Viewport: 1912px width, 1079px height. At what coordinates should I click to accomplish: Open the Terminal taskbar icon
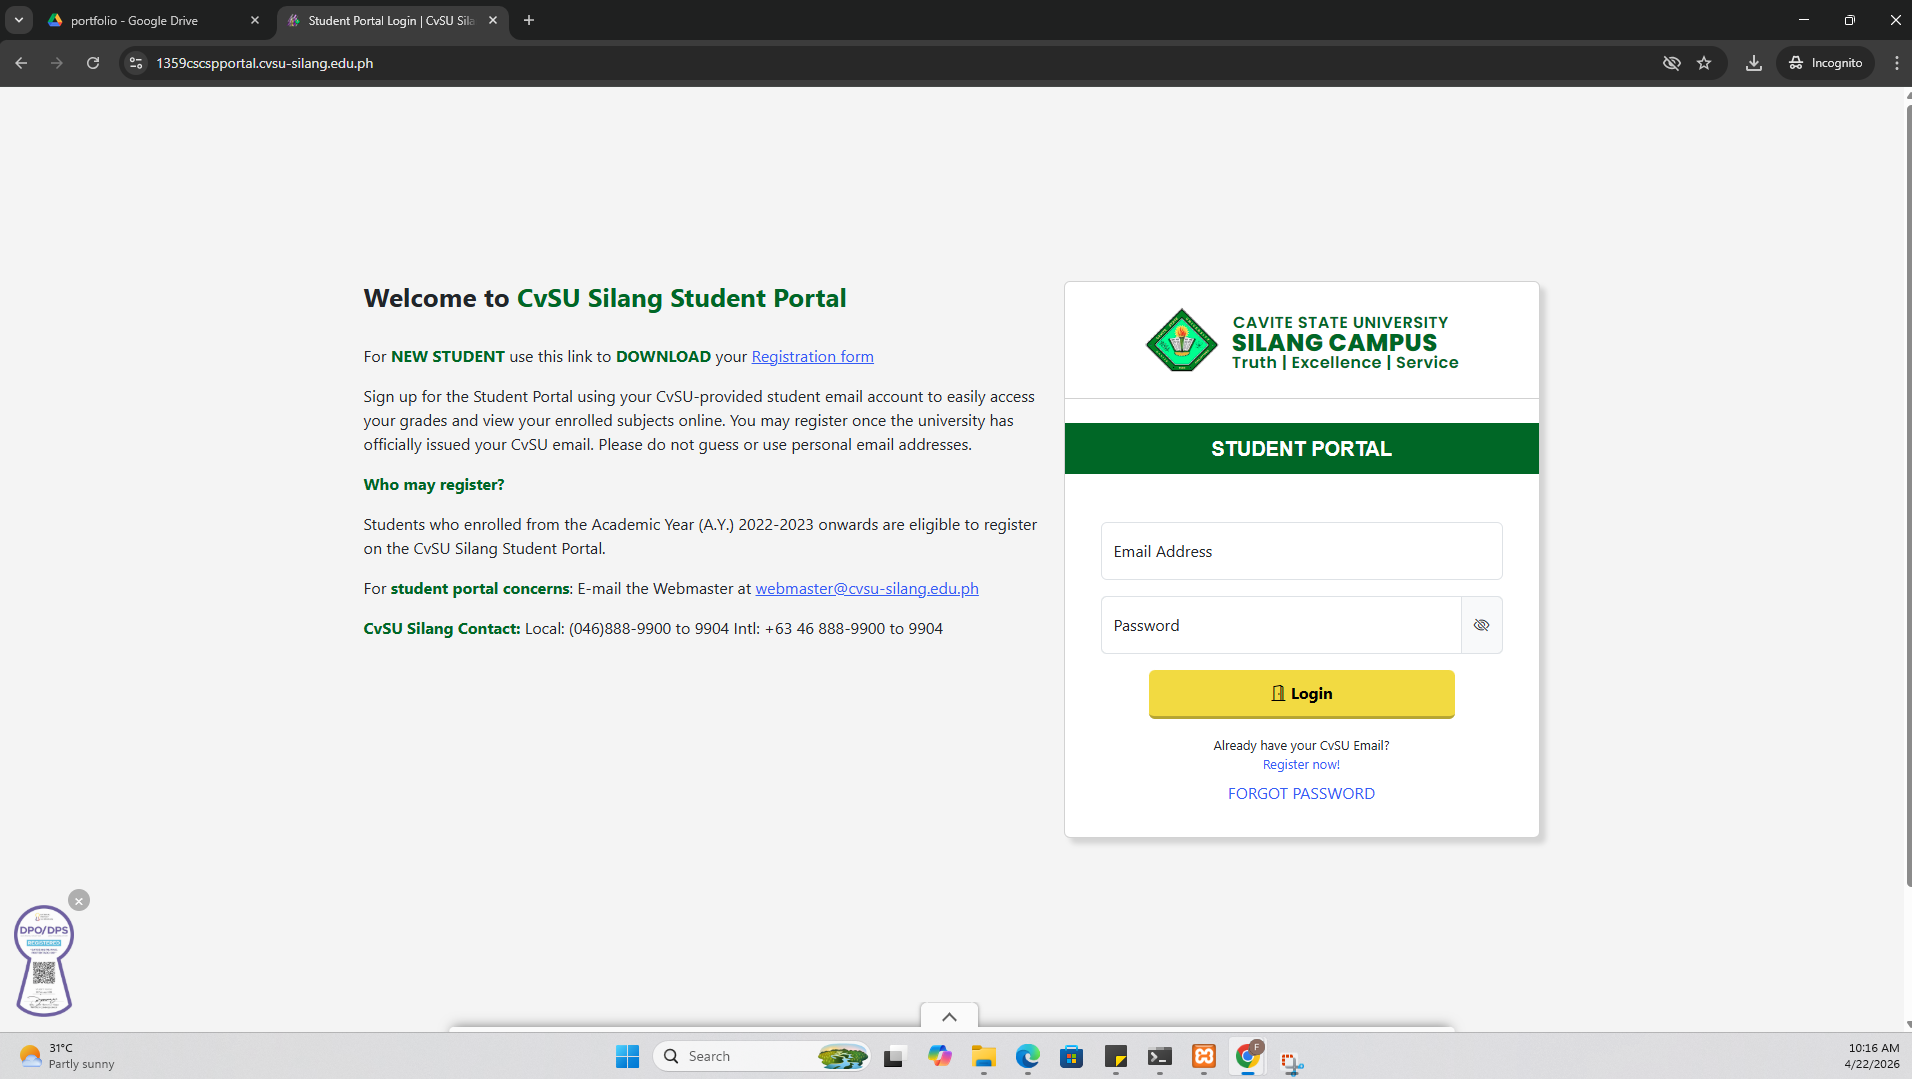click(x=1159, y=1056)
